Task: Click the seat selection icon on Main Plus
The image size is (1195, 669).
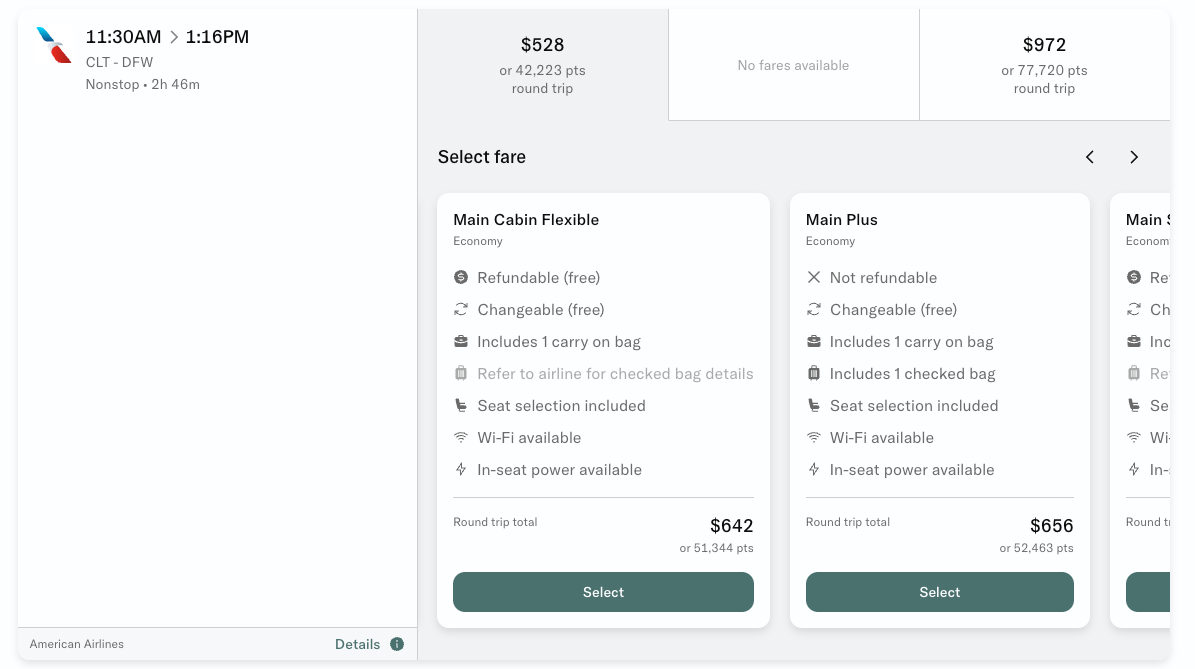Action: (813, 405)
